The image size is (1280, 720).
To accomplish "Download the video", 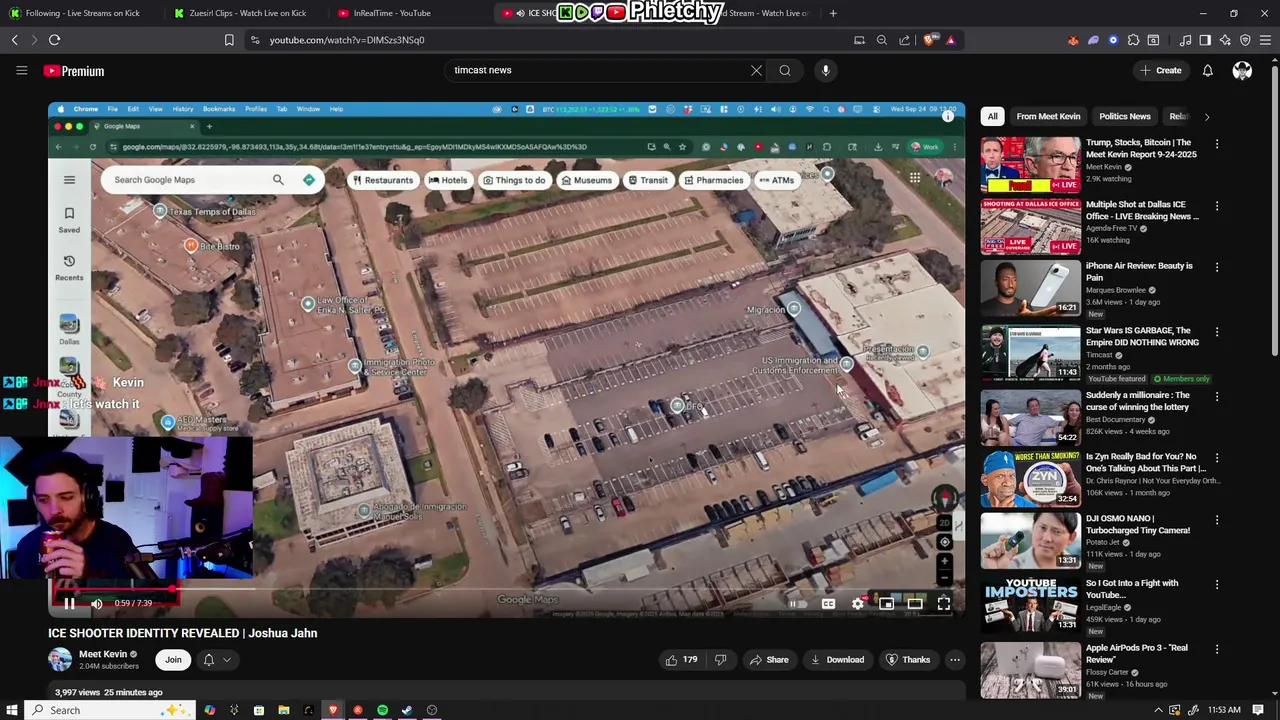I will [x=837, y=660].
